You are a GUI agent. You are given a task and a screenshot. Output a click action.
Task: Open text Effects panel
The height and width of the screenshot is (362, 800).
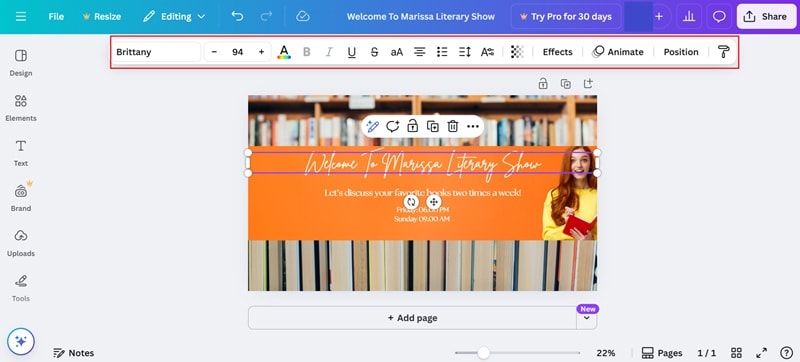tap(558, 52)
